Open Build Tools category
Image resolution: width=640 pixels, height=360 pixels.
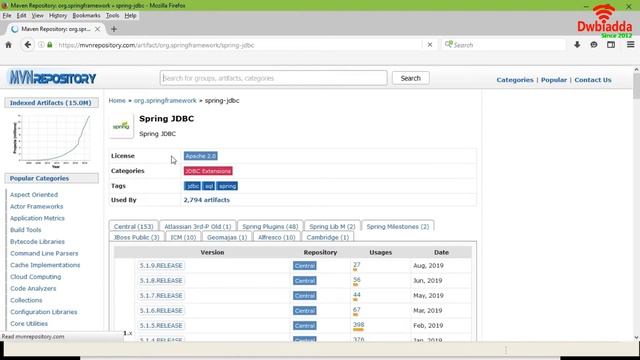click(x=25, y=230)
